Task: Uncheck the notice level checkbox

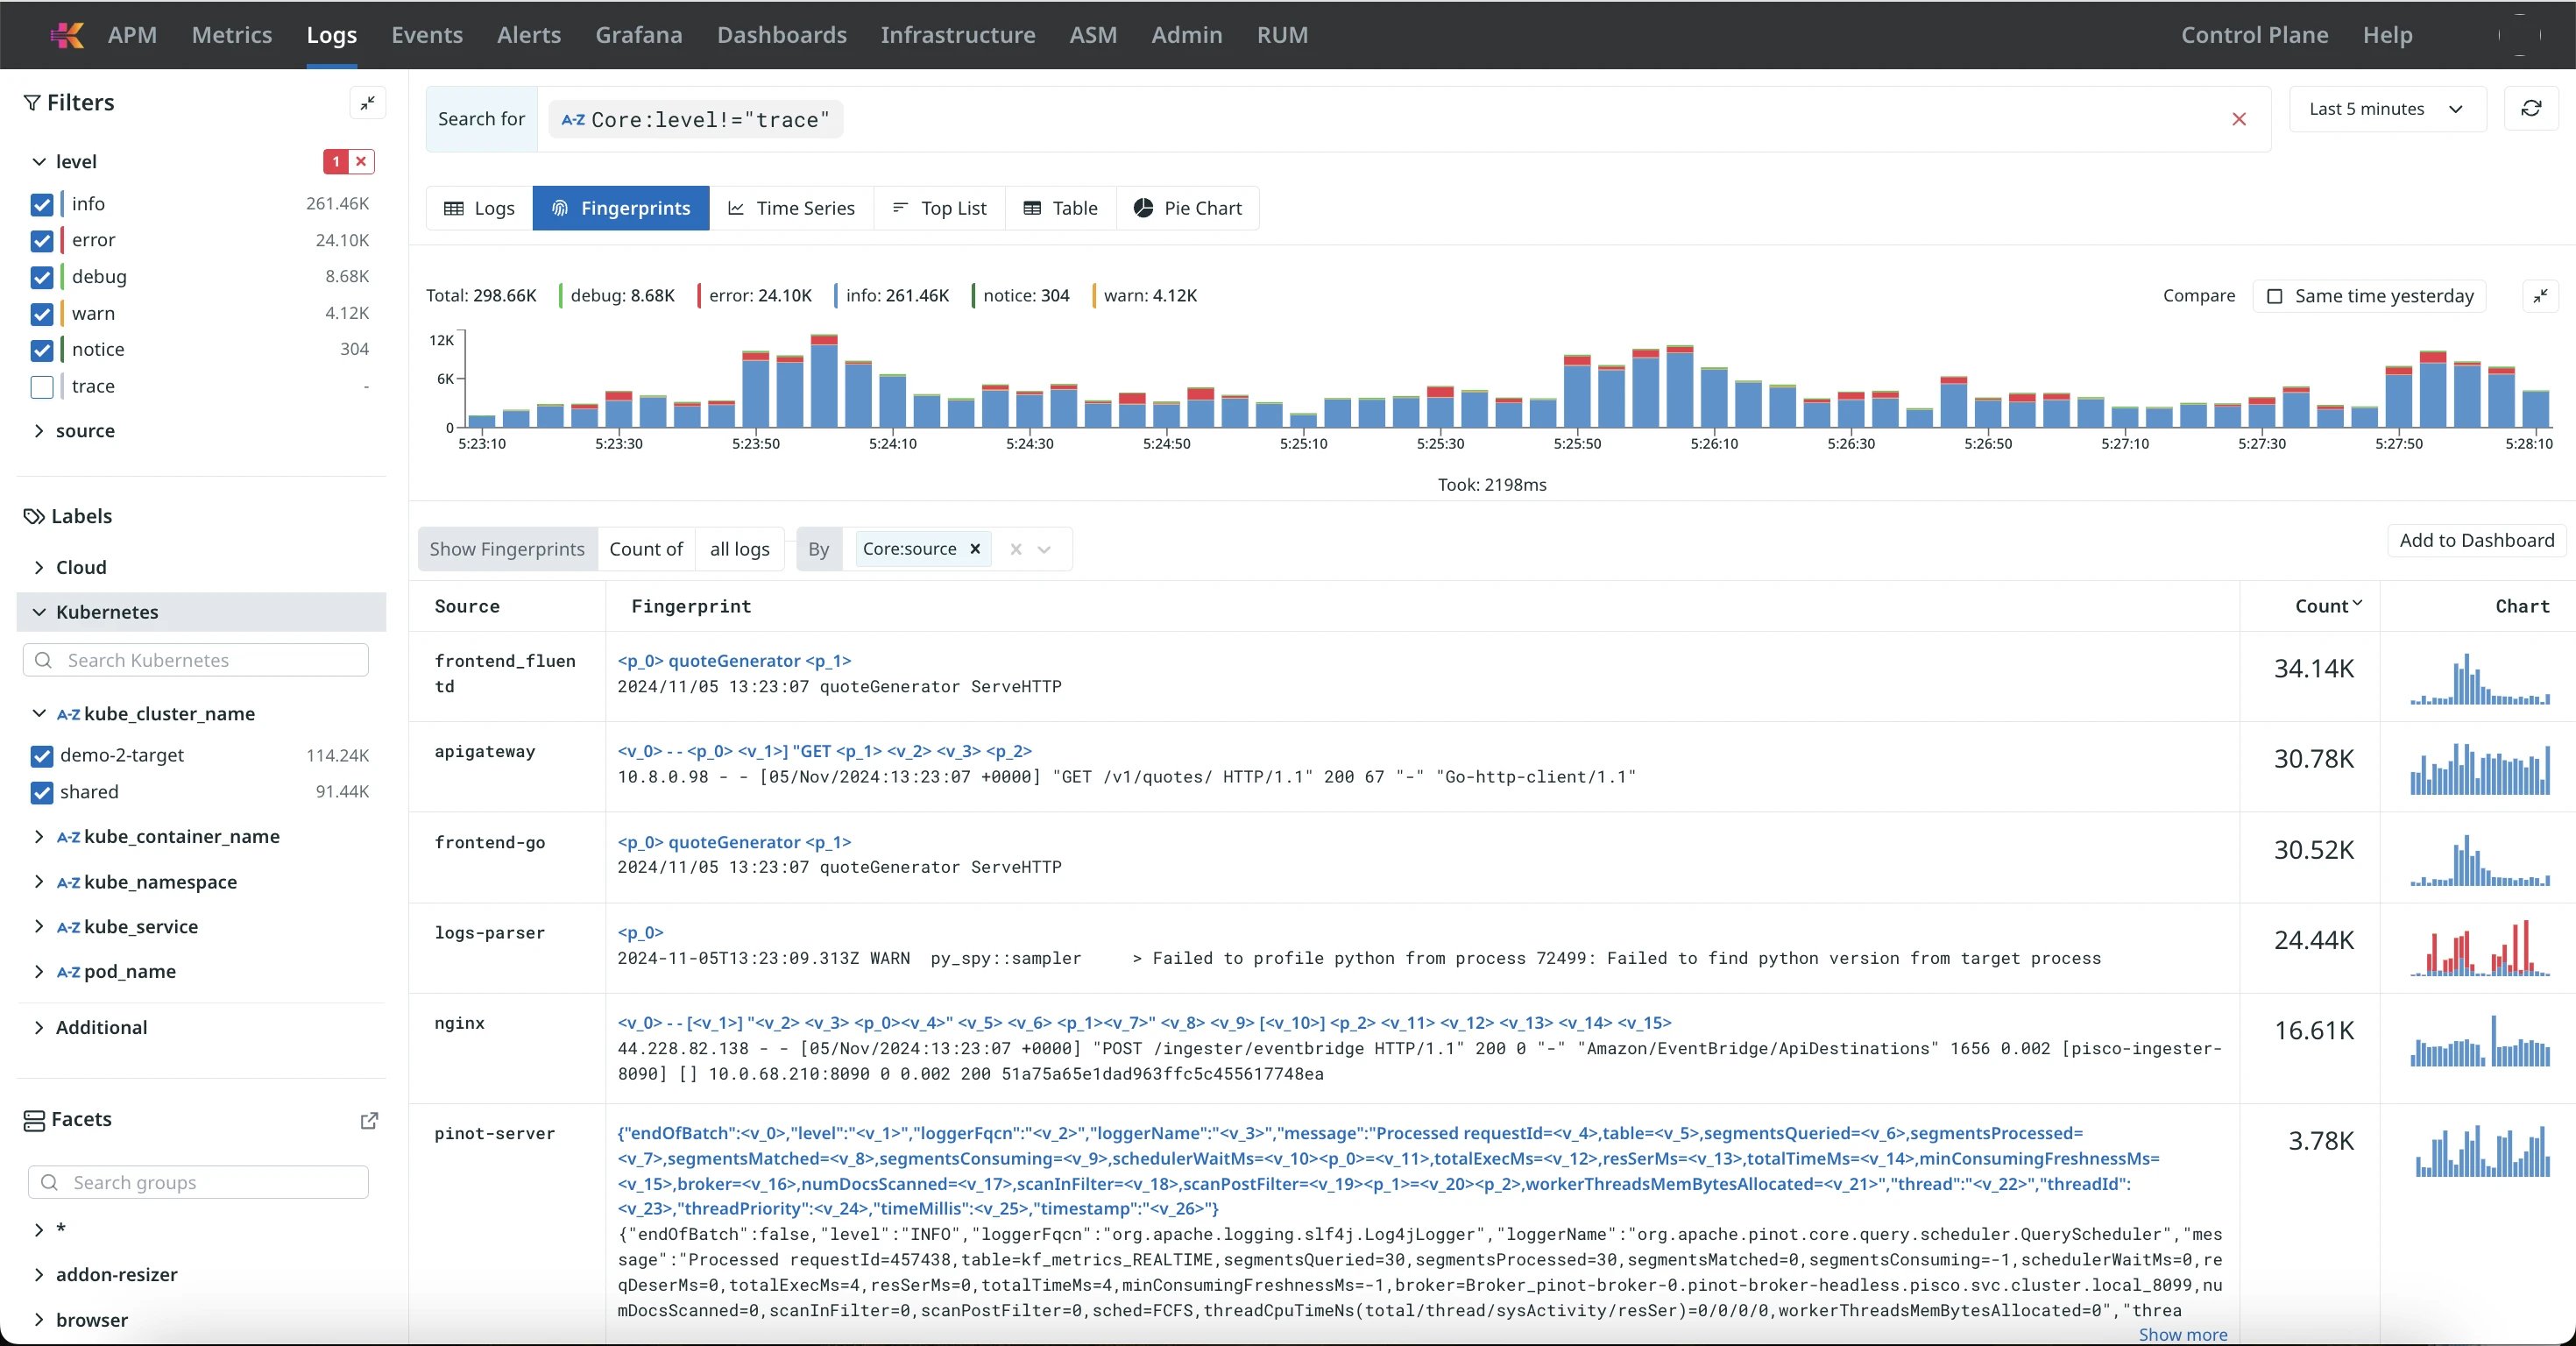Action: click(x=42, y=350)
